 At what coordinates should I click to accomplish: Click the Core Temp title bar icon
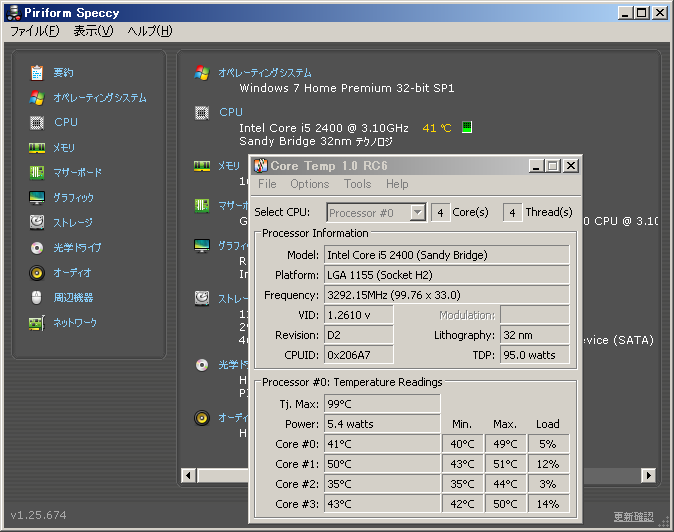(x=260, y=165)
